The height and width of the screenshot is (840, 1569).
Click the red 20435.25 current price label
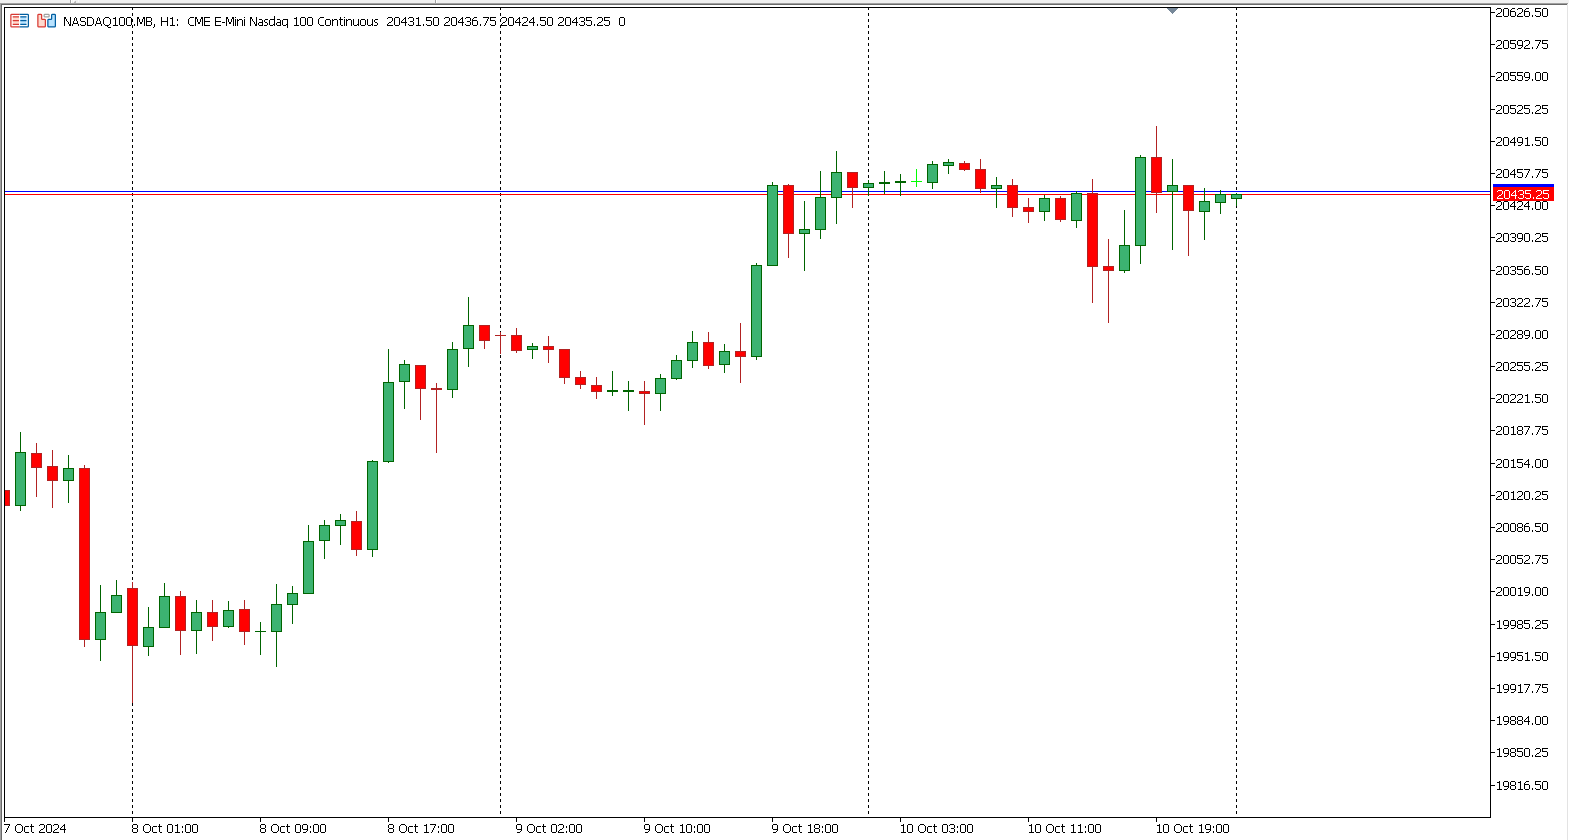(1523, 194)
